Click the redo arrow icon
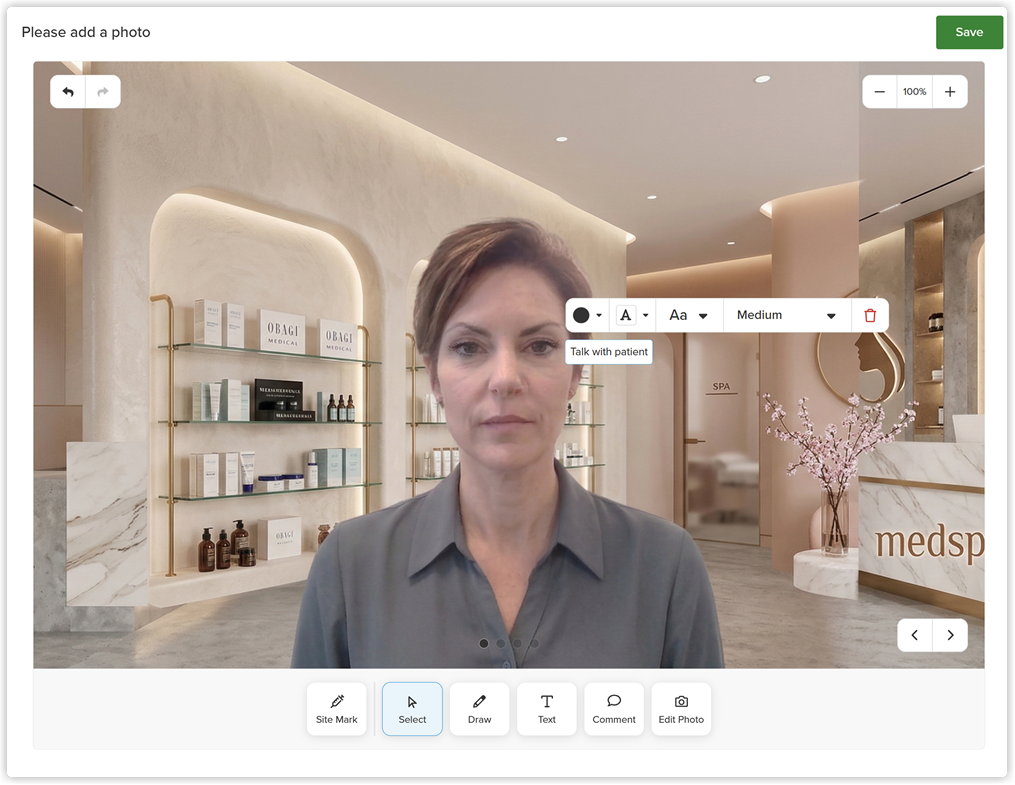Screen dimensions: 1015x785 coord(103,92)
